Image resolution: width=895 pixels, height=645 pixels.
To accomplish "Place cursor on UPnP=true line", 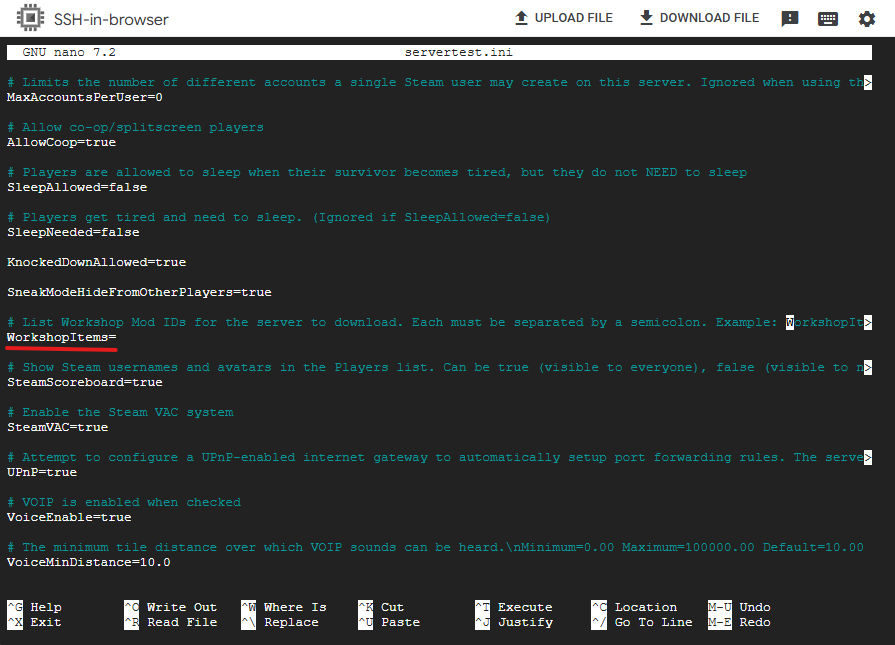I will (42, 473).
